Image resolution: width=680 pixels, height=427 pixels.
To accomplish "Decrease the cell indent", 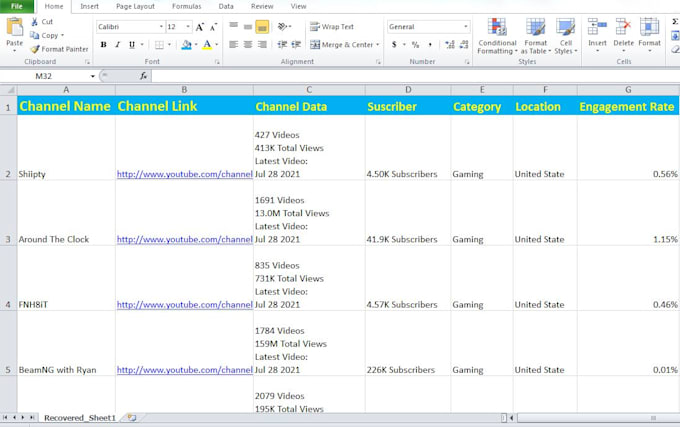I will pos(282,44).
